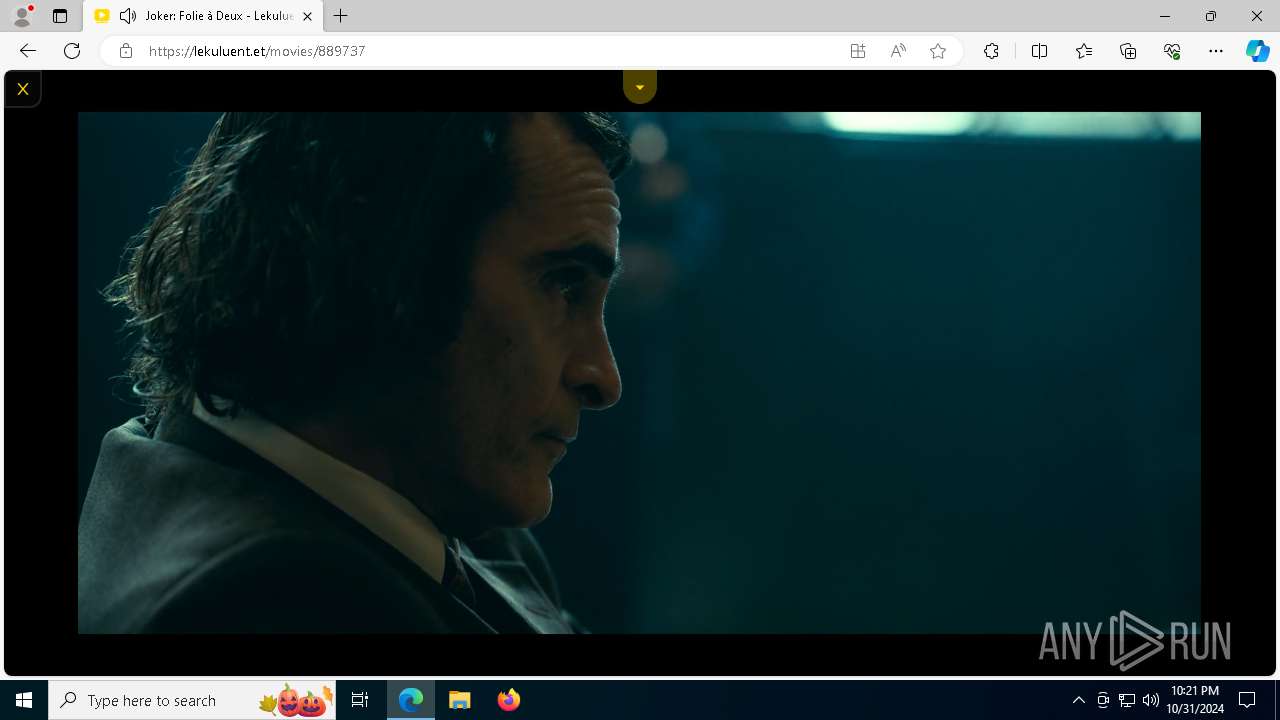The height and width of the screenshot is (720, 1280).
Task: Open a new browser tab
Action: tap(341, 16)
